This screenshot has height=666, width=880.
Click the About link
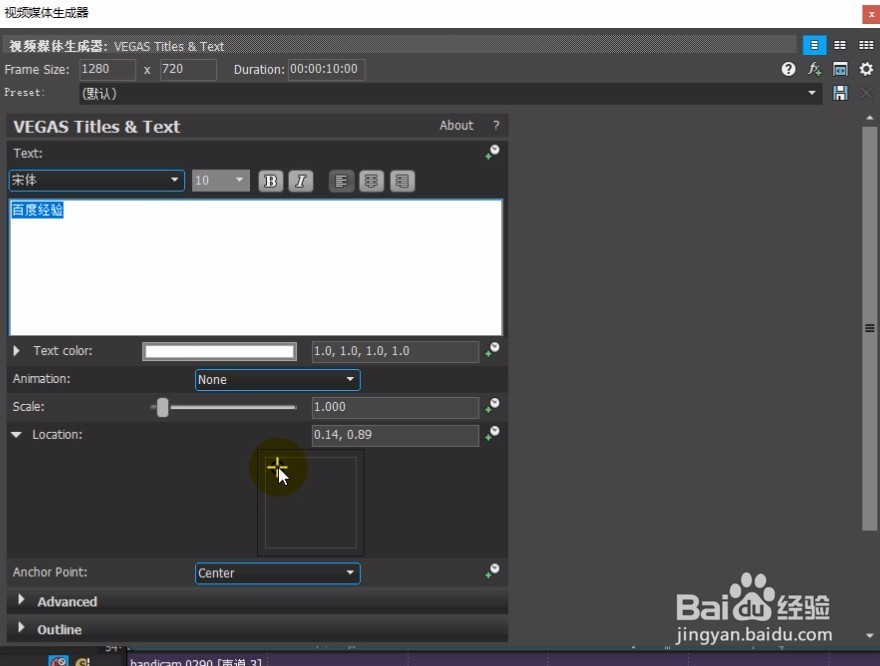point(456,126)
